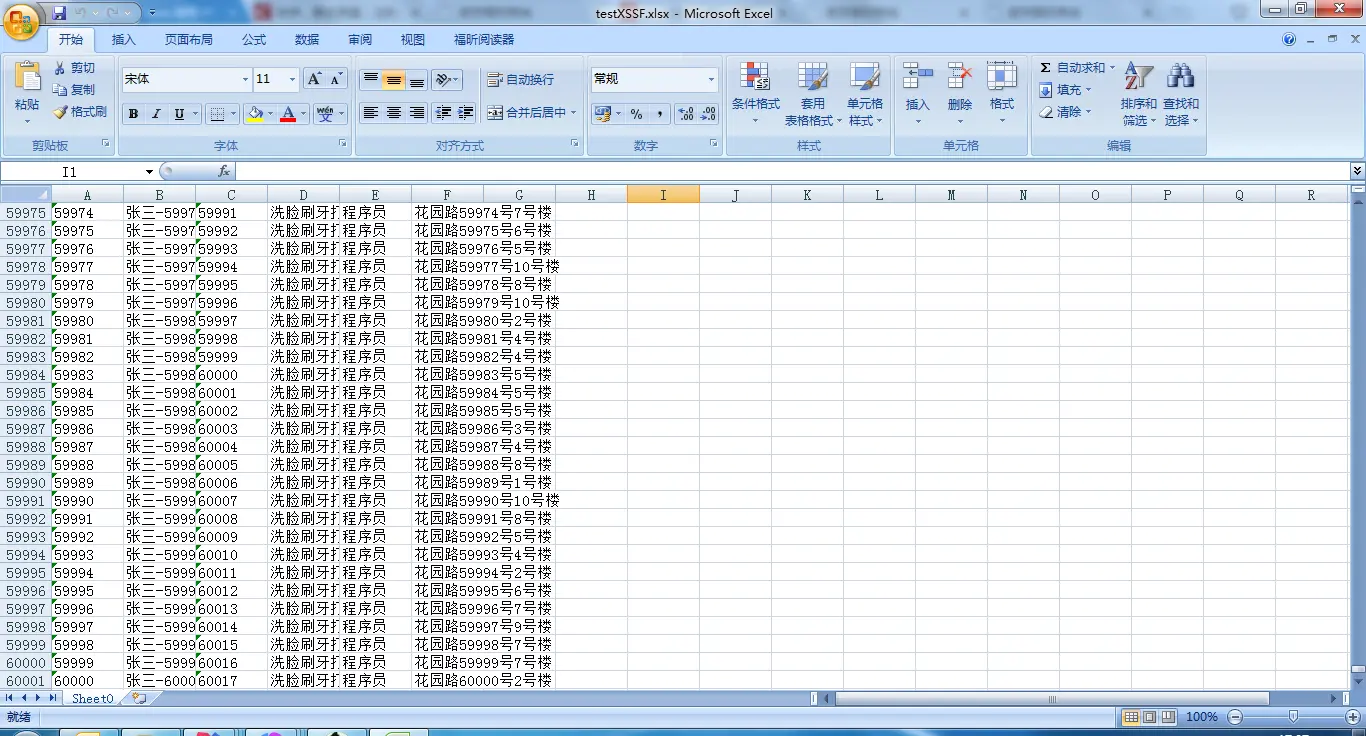The width and height of the screenshot is (1366, 736).
Task: Click the decrease decimal places icon
Action: [708, 114]
